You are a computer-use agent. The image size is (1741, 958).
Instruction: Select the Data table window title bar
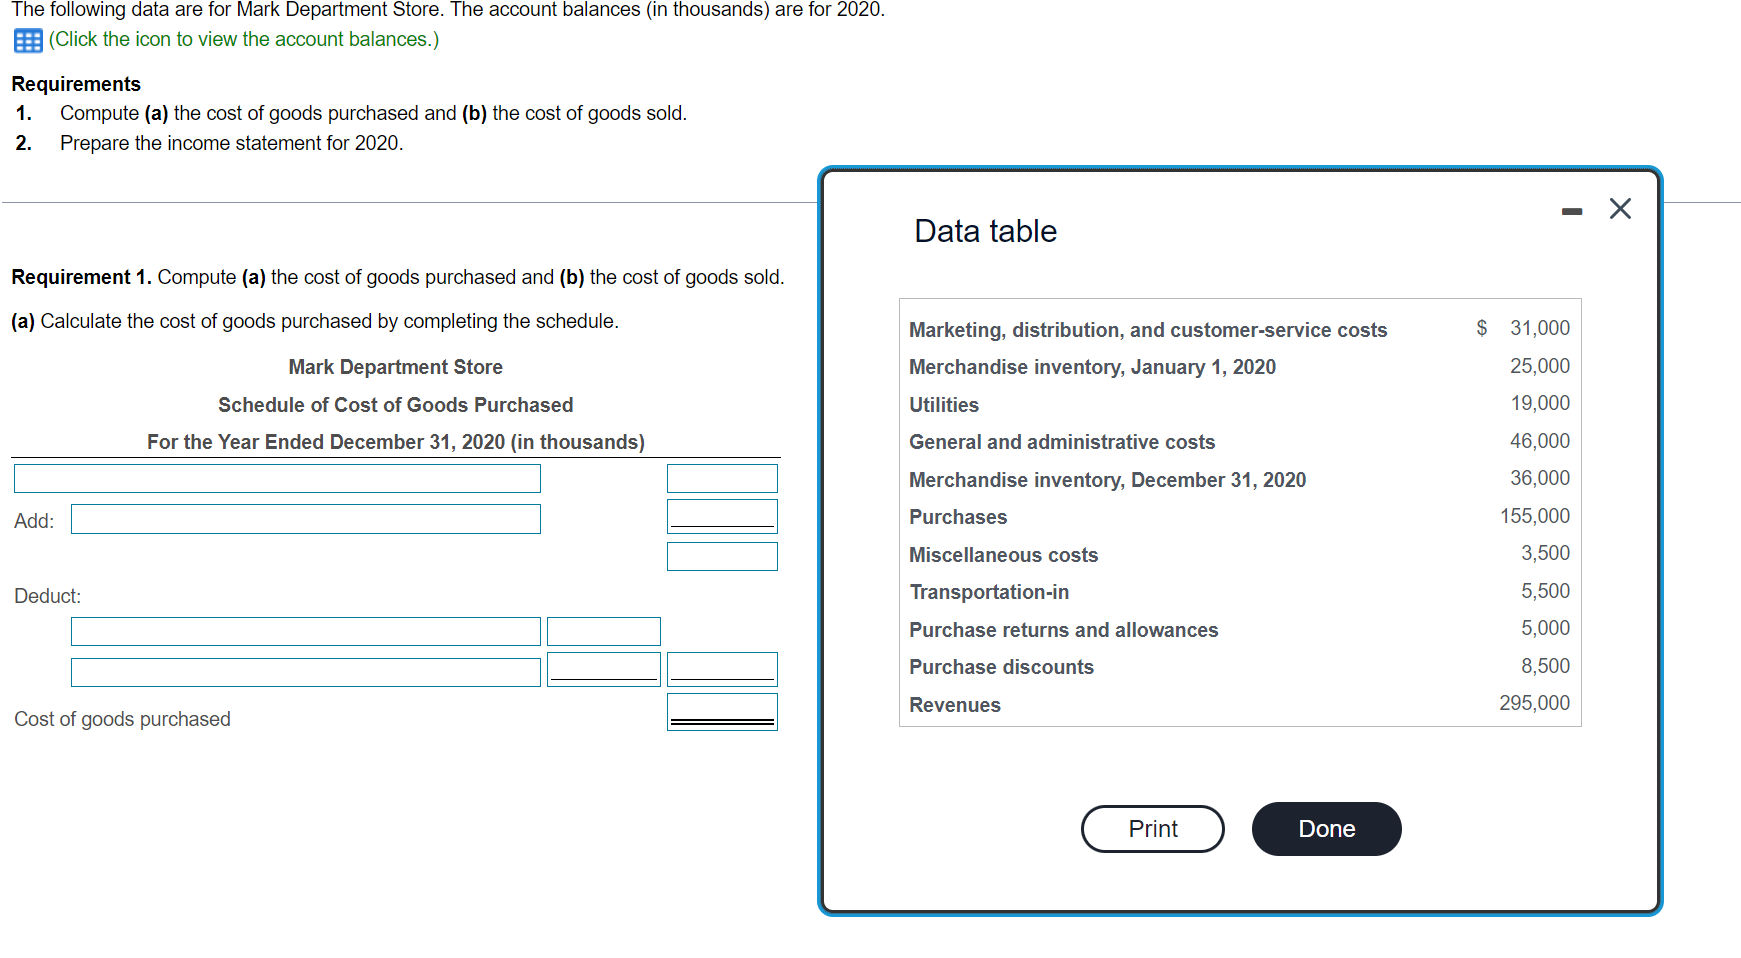984,231
